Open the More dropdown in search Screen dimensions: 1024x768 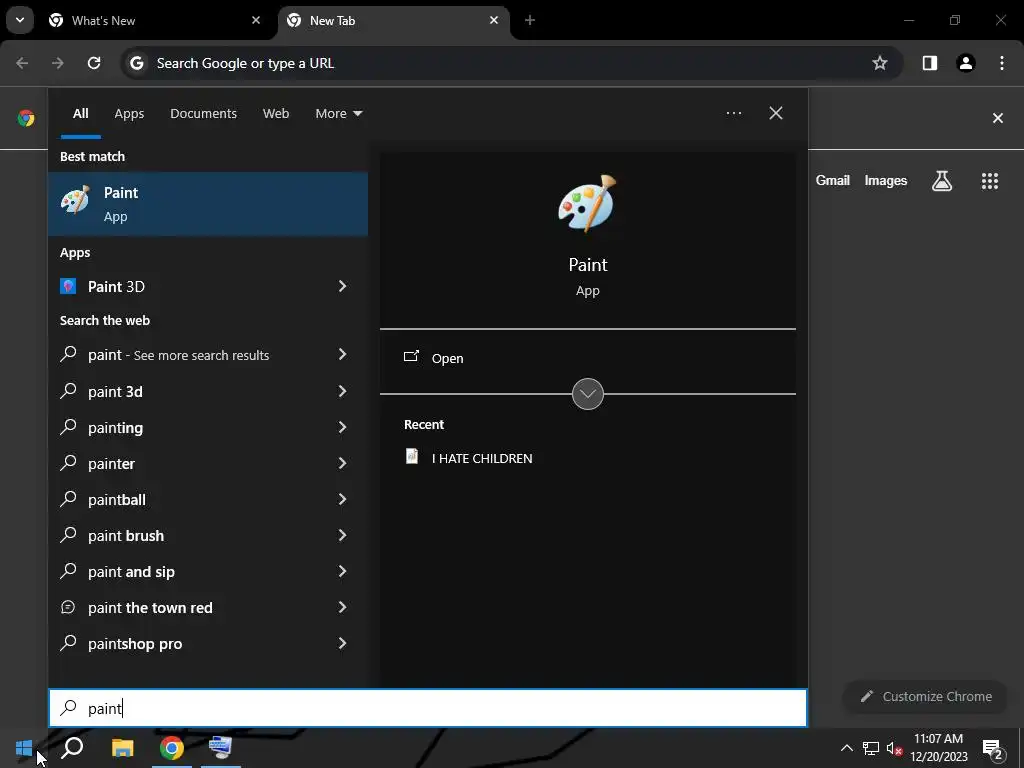(338, 114)
